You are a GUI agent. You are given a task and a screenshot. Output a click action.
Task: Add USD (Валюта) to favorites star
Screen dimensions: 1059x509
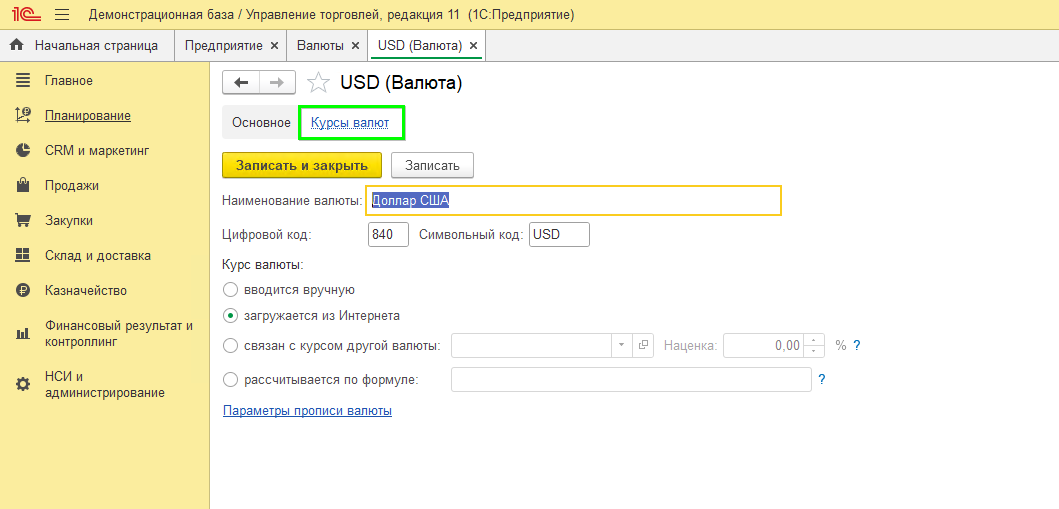click(318, 83)
